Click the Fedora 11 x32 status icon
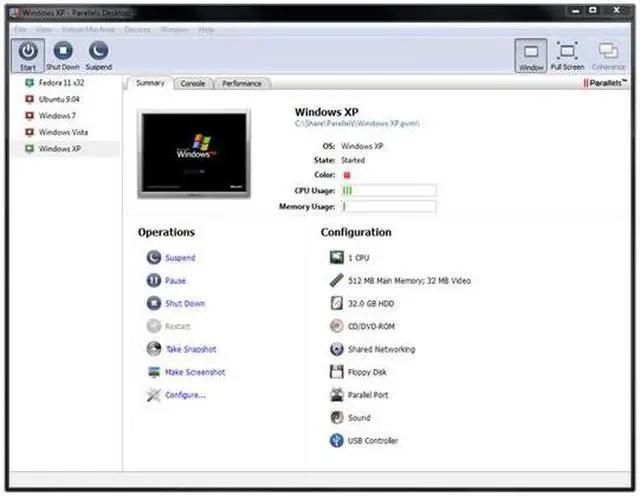The height and width of the screenshot is (497, 640). point(29,83)
